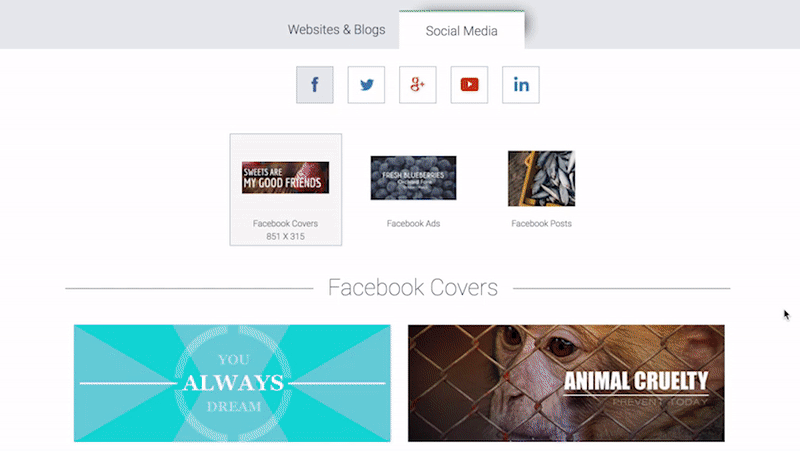
Task: Choose the Google Plus icon
Action: (x=418, y=85)
